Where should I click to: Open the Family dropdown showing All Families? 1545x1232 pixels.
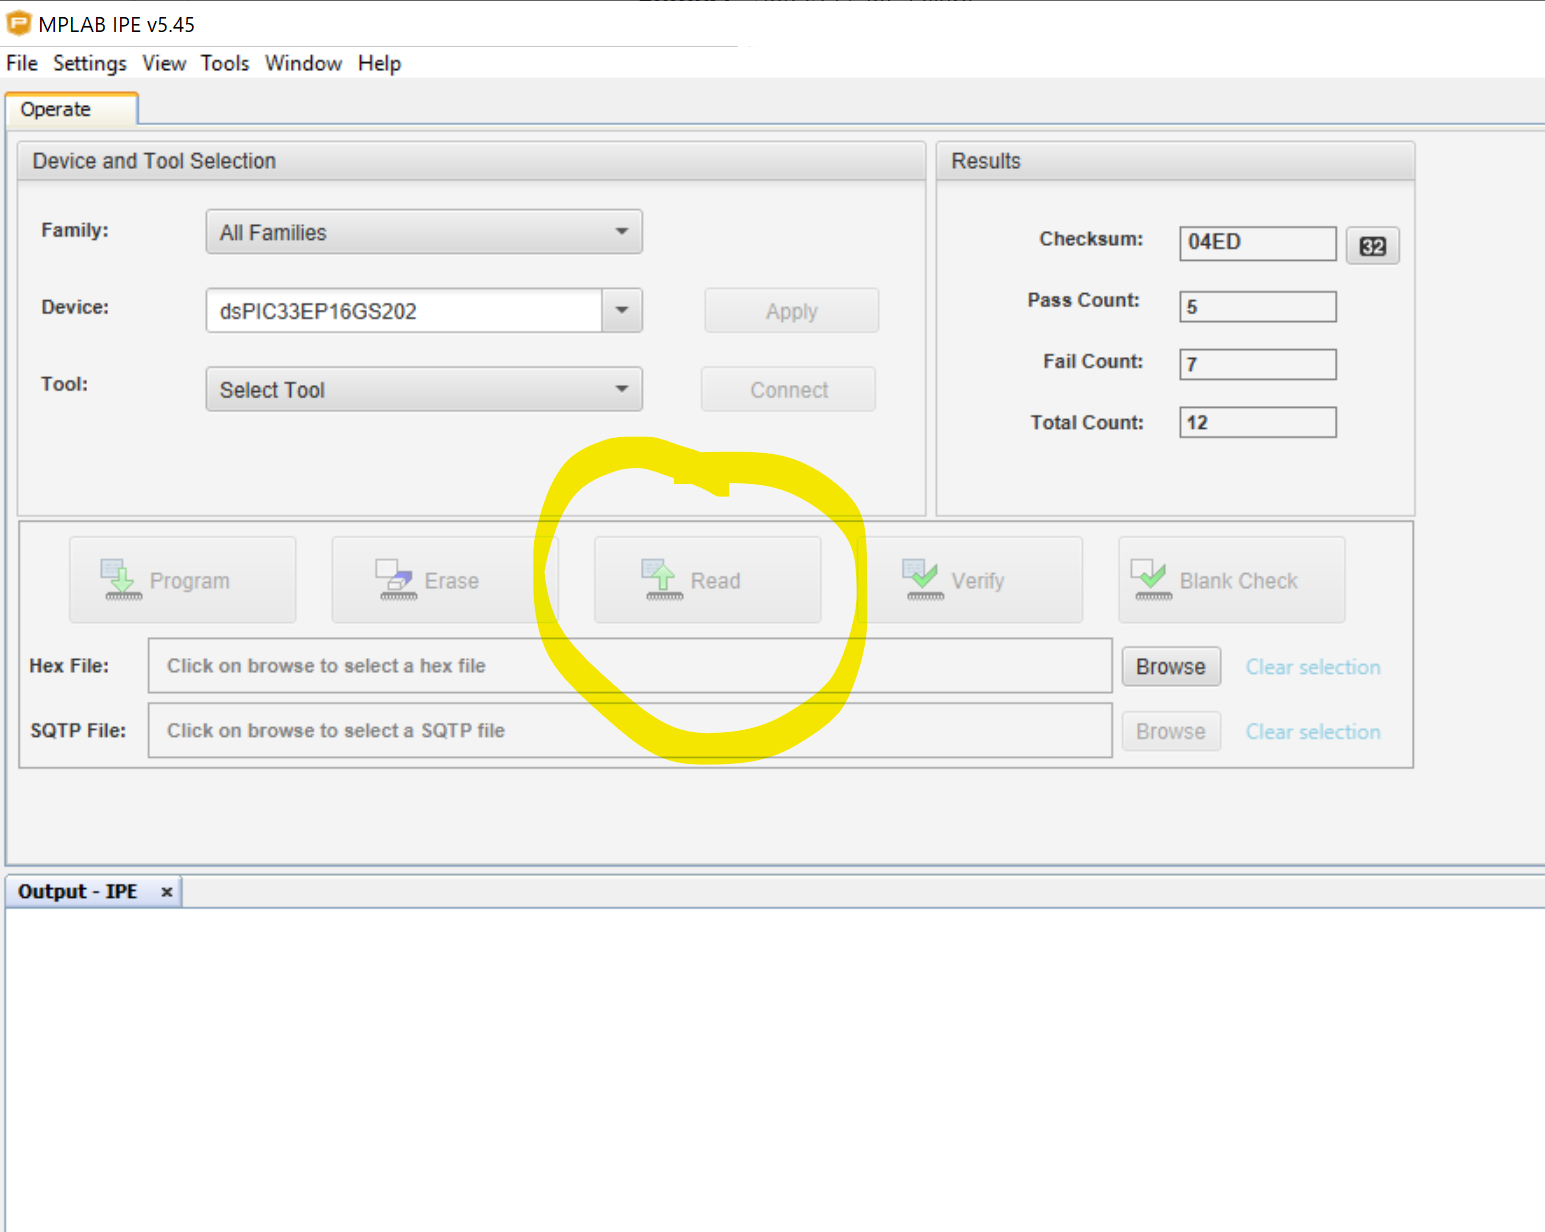424,232
